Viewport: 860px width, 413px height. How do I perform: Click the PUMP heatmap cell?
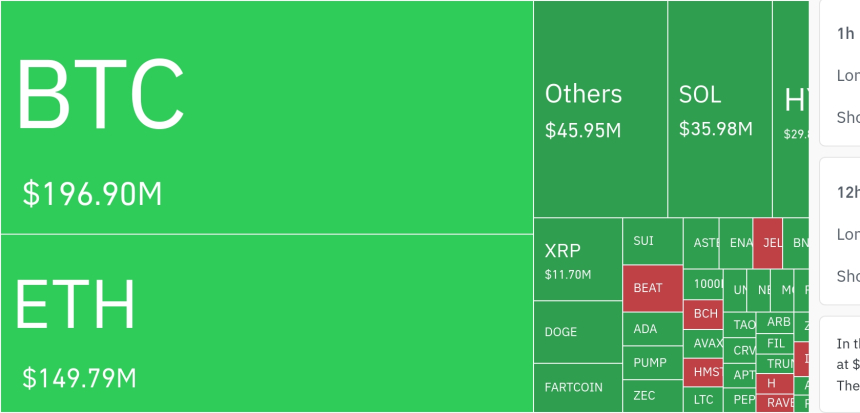652,362
